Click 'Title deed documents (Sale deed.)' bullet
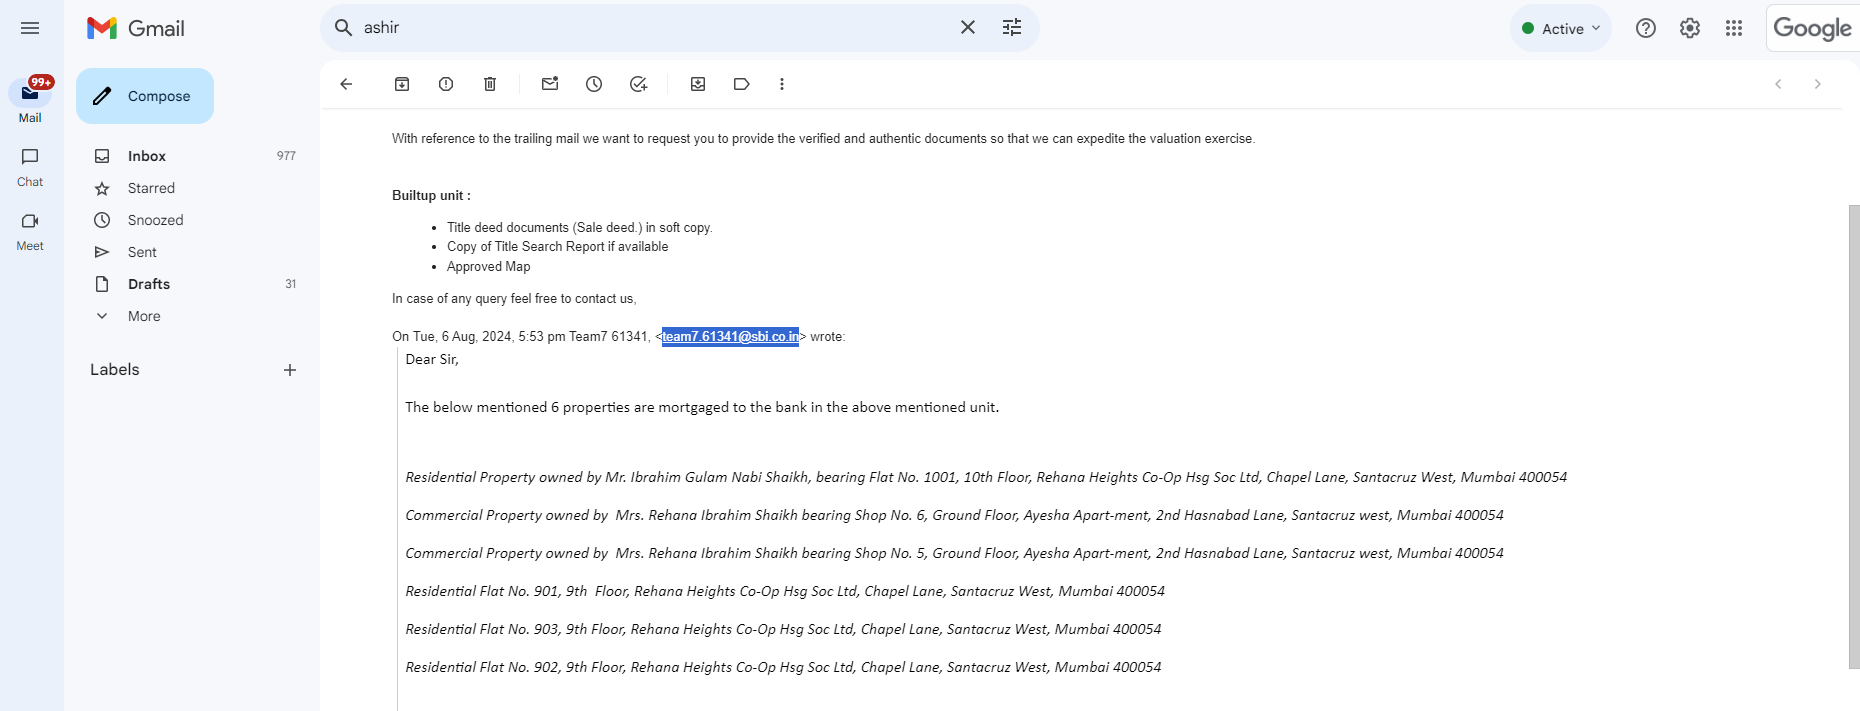 coord(579,228)
